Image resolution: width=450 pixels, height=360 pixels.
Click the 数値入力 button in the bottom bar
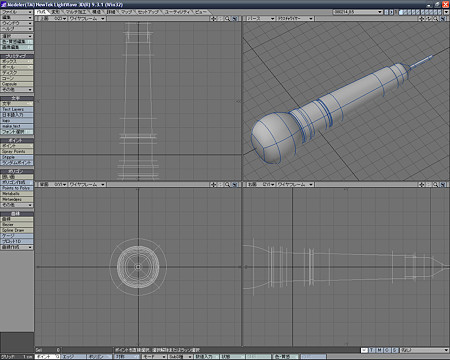tap(206, 357)
